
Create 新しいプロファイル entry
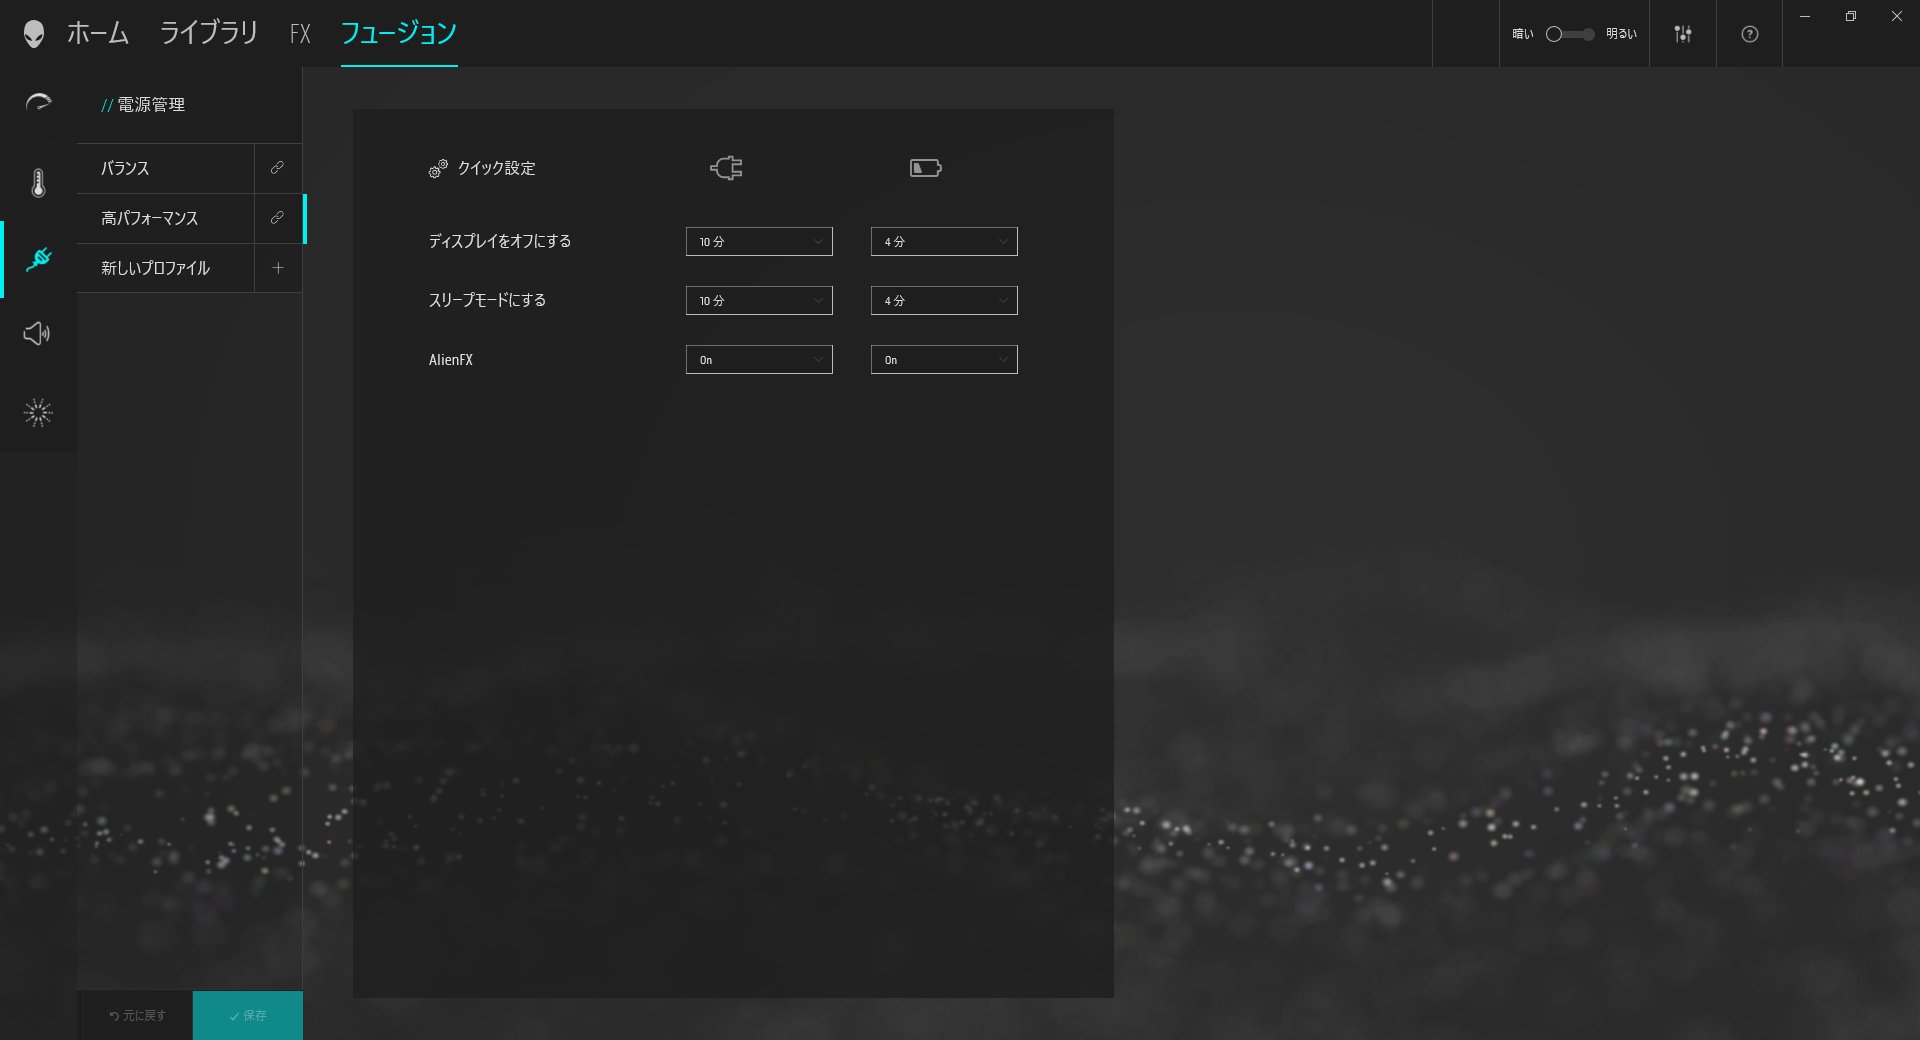[166, 268]
